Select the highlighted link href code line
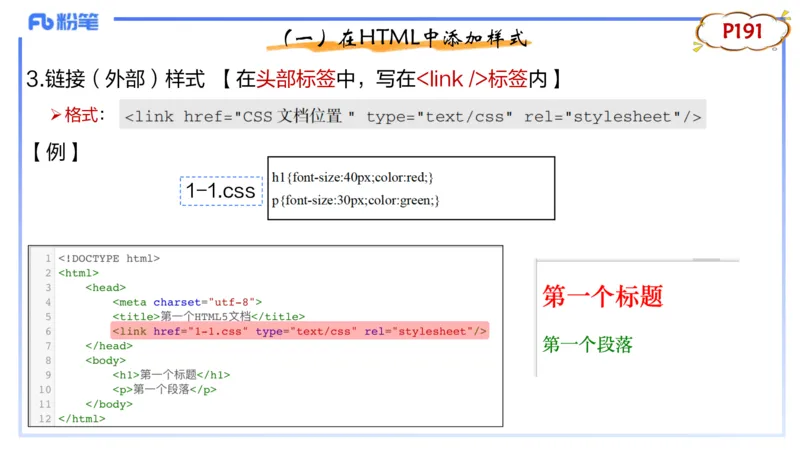This screenshot has width=800, height=450. pos(299,331)
